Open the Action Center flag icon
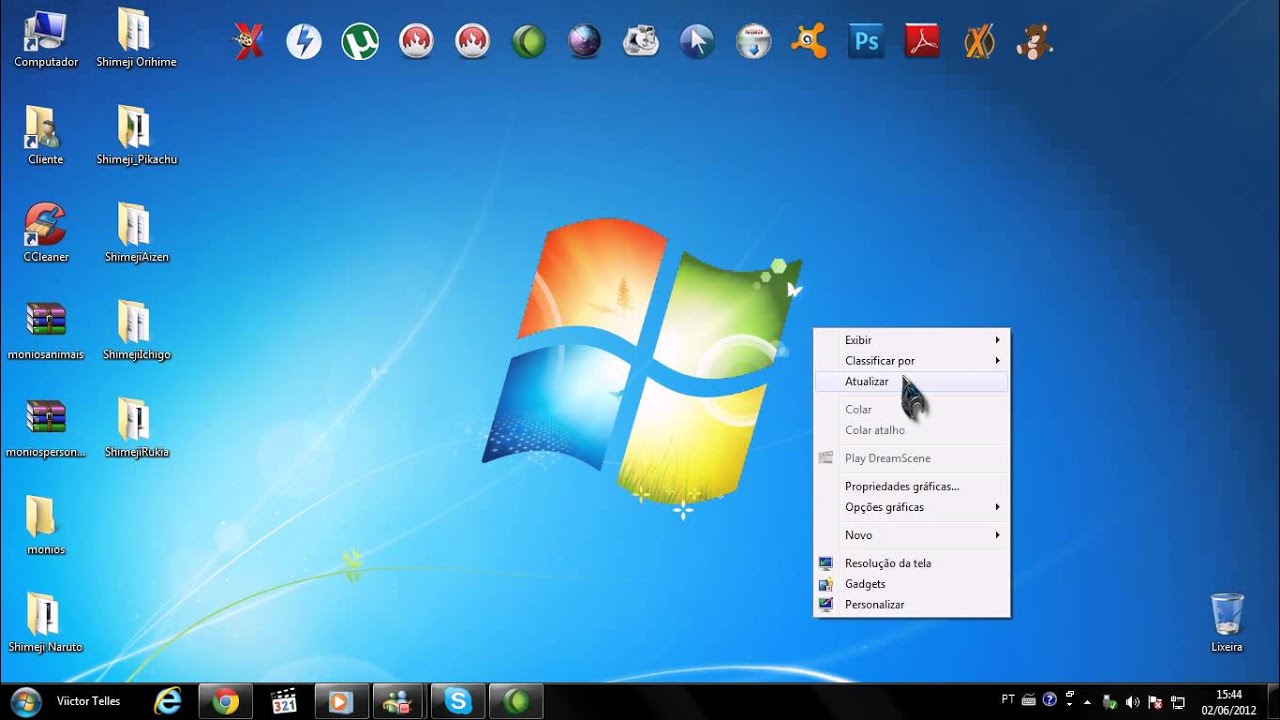This screenshot has height=720, width=1280. (1155, 702)
